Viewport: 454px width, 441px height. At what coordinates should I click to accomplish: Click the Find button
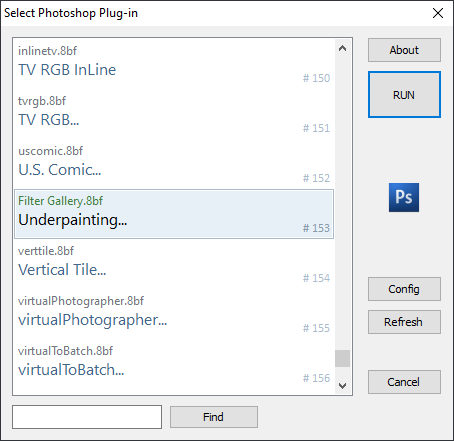[x=214, y=417]
